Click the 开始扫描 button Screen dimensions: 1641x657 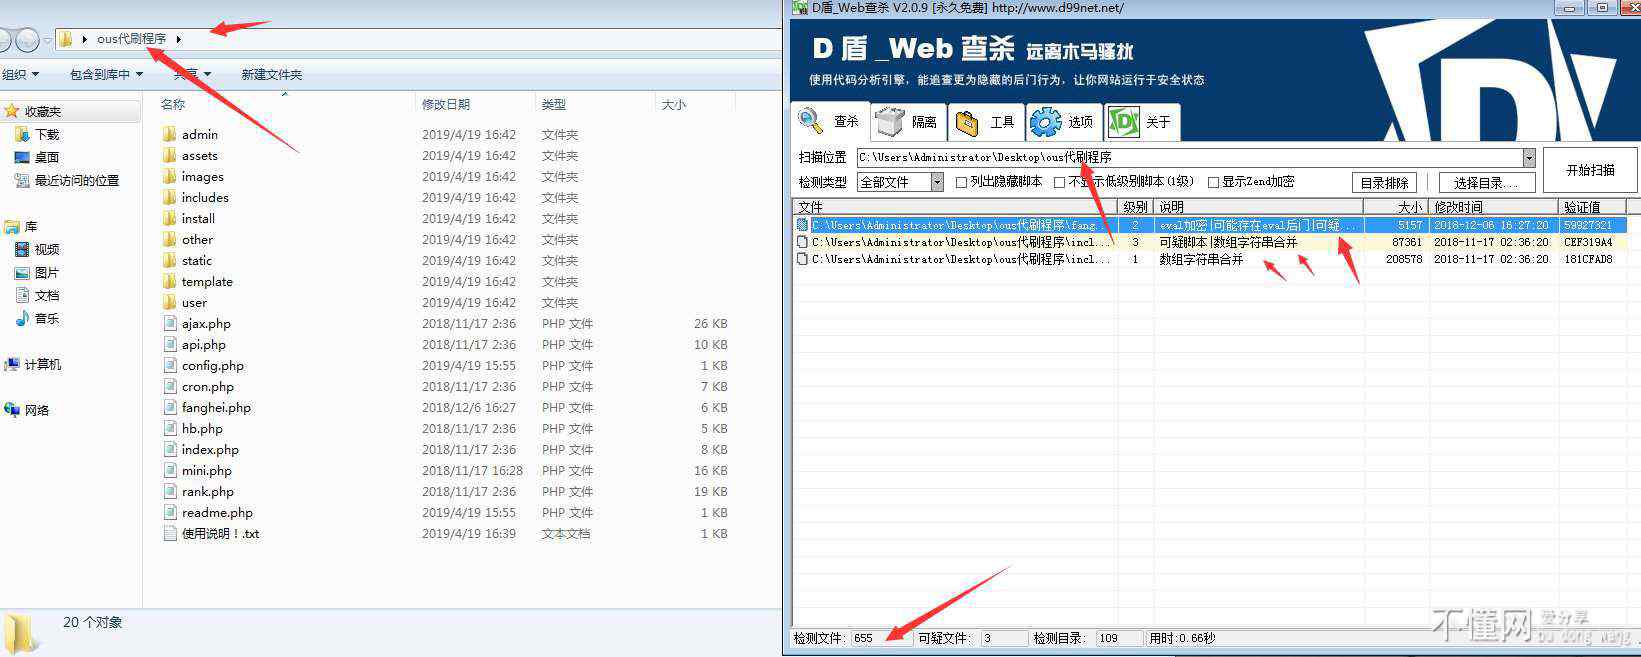coord(1590,170)
